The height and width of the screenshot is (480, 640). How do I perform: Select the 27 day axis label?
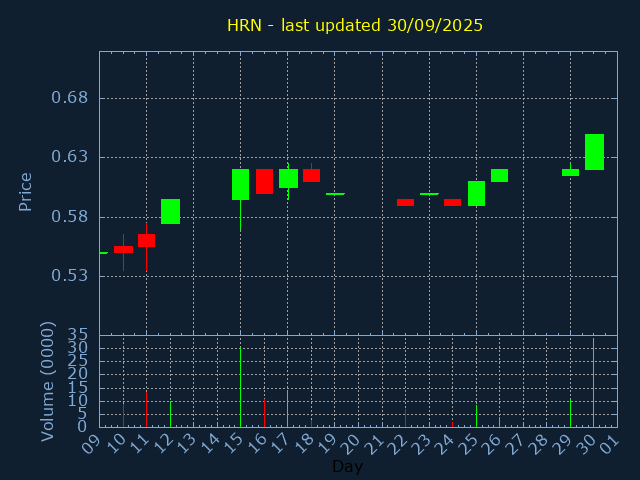pyautogui.click(x=515, y=444)
